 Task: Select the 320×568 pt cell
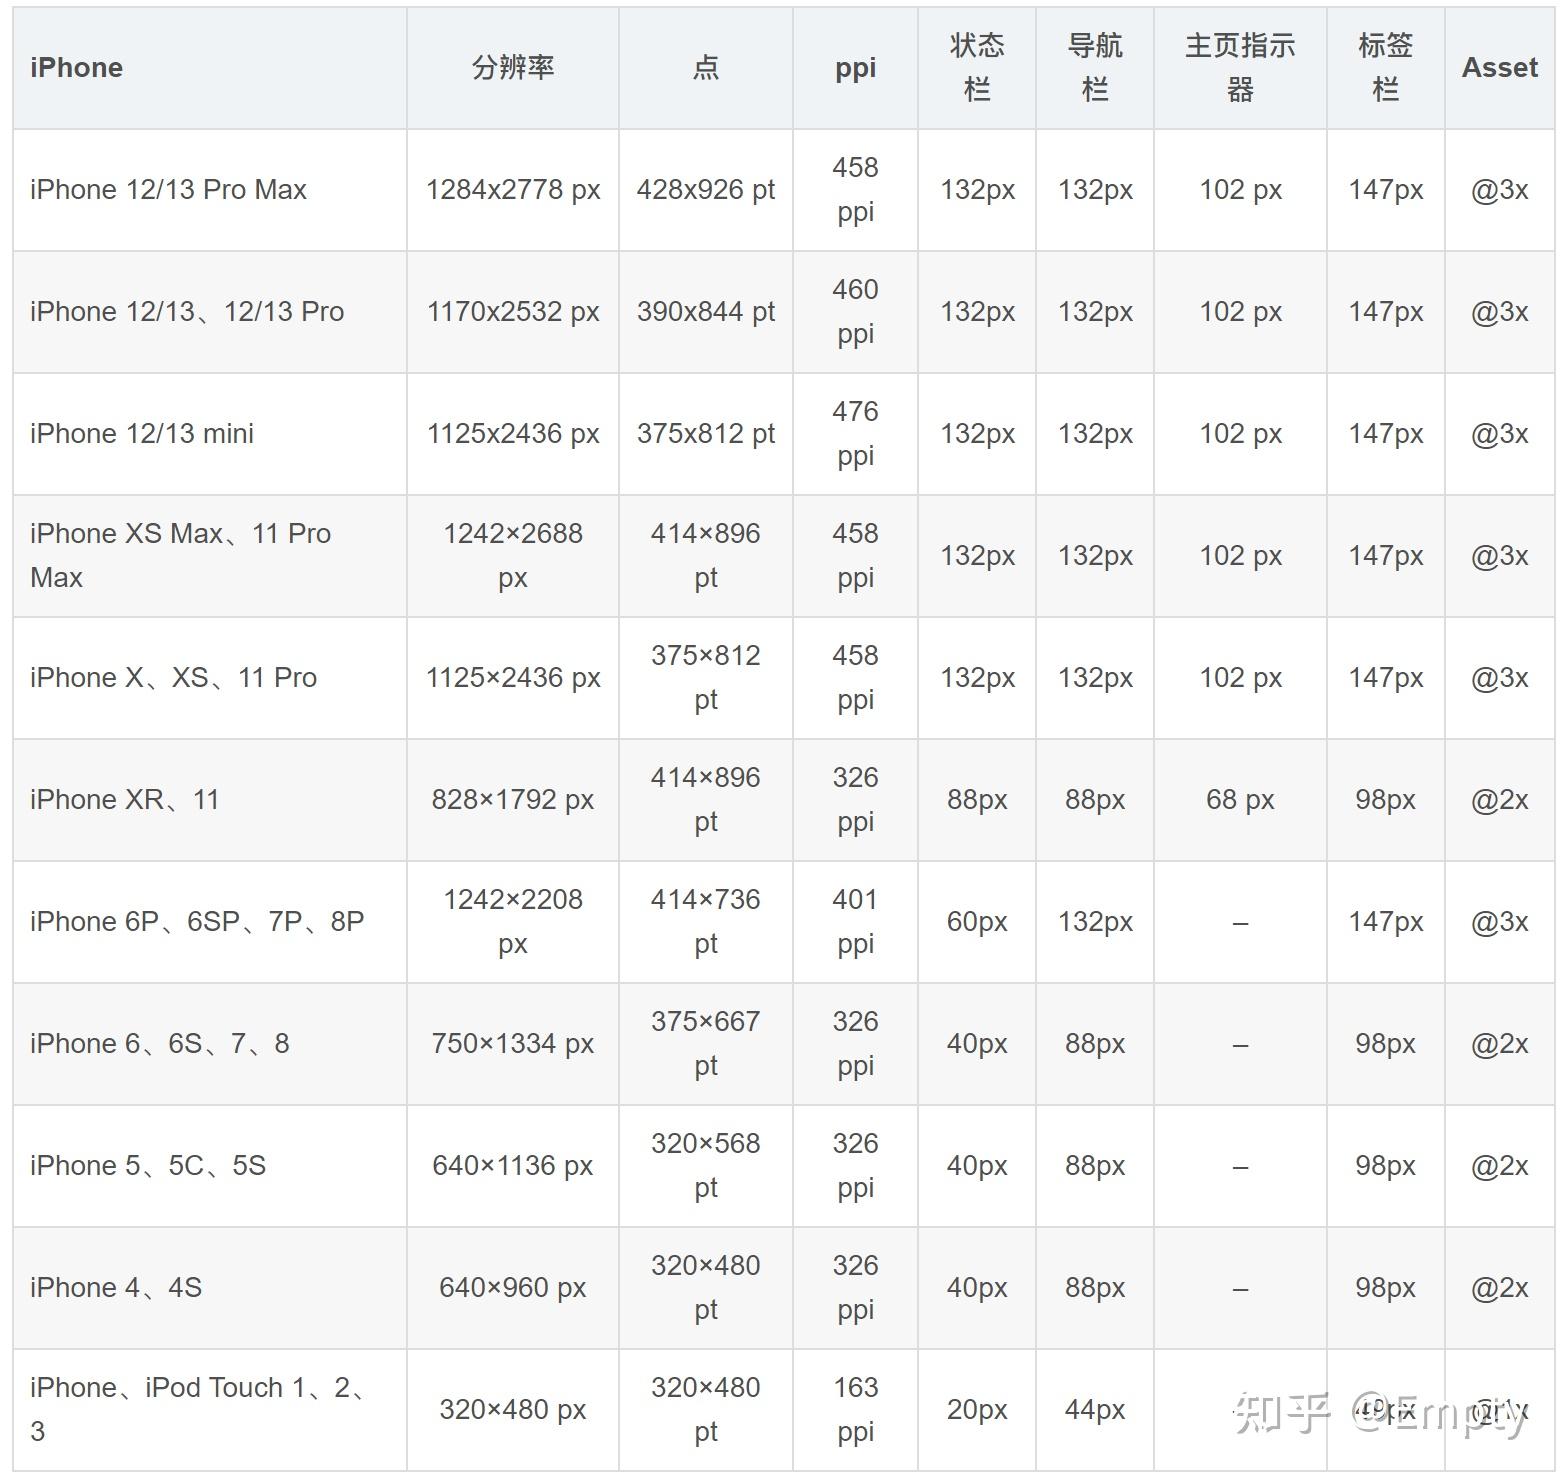click(706, 1166)
